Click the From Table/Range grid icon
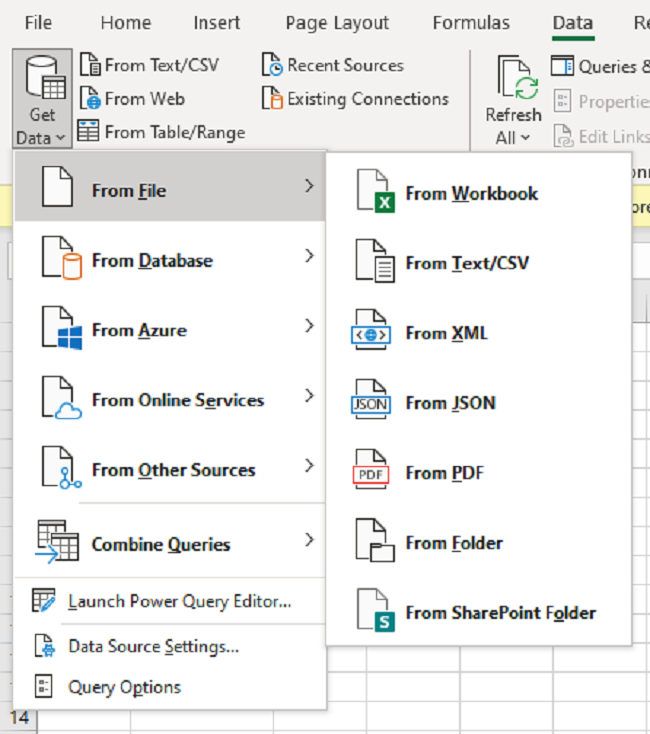The width and height of the screenshot is (650, 734). click(x=89, y=132)
